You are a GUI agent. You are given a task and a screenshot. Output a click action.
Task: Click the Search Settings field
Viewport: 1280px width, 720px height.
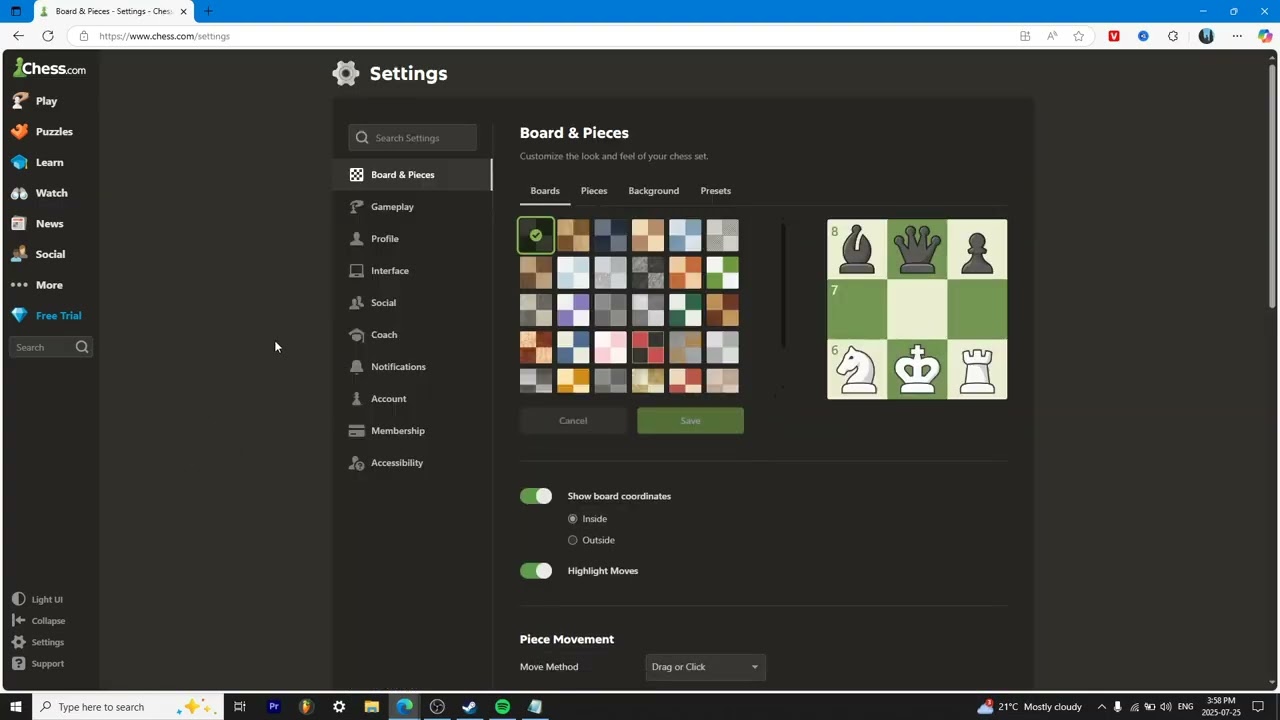click(x=413, y=138)
